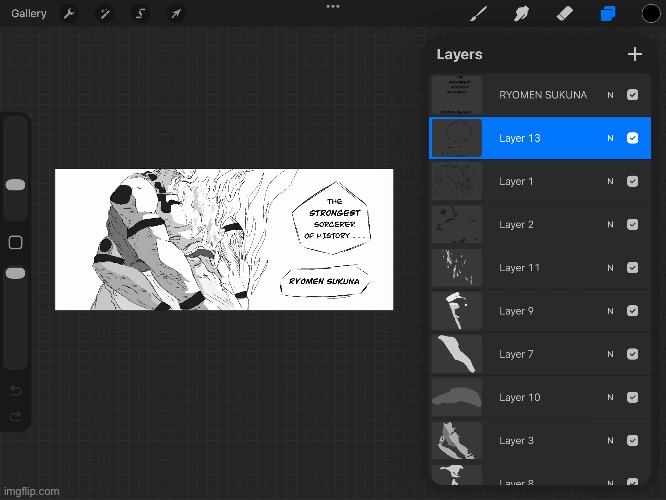
Task: Open blend mode N for Layer 1
Action: pyautogui.click(x=610, y=182)
